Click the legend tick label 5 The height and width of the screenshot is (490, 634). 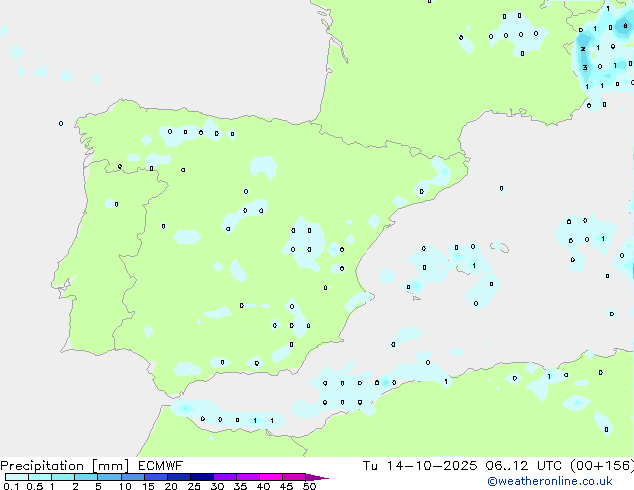tap(98, 486)
